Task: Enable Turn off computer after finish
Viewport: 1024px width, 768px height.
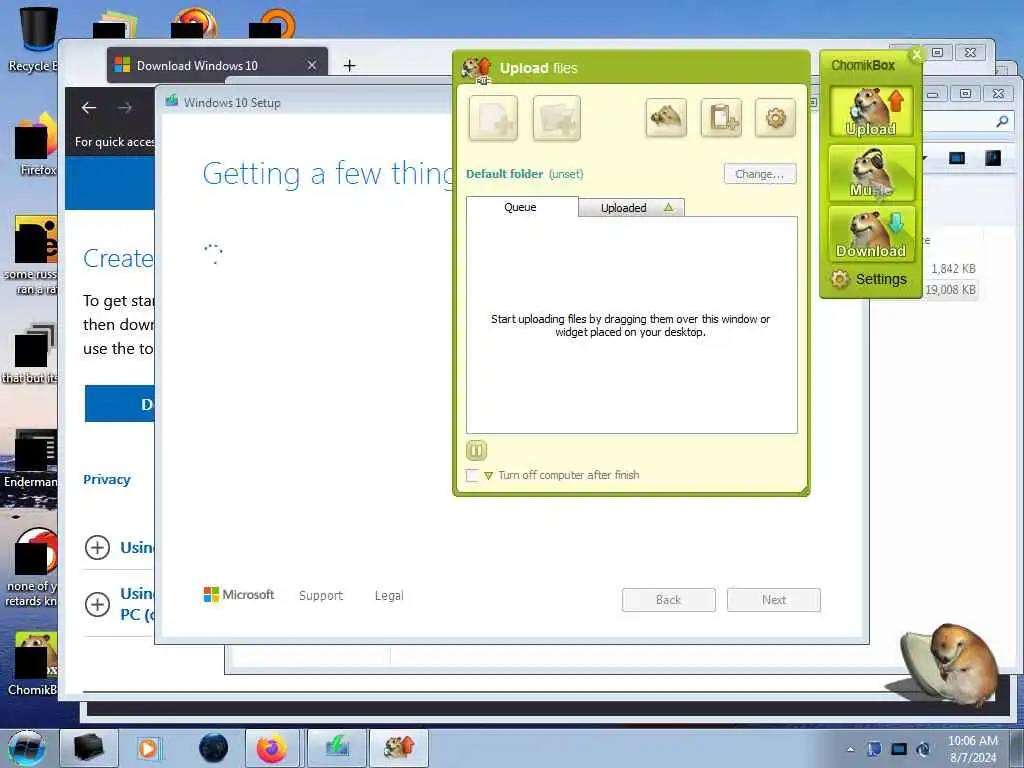Action: click(472, 475)
